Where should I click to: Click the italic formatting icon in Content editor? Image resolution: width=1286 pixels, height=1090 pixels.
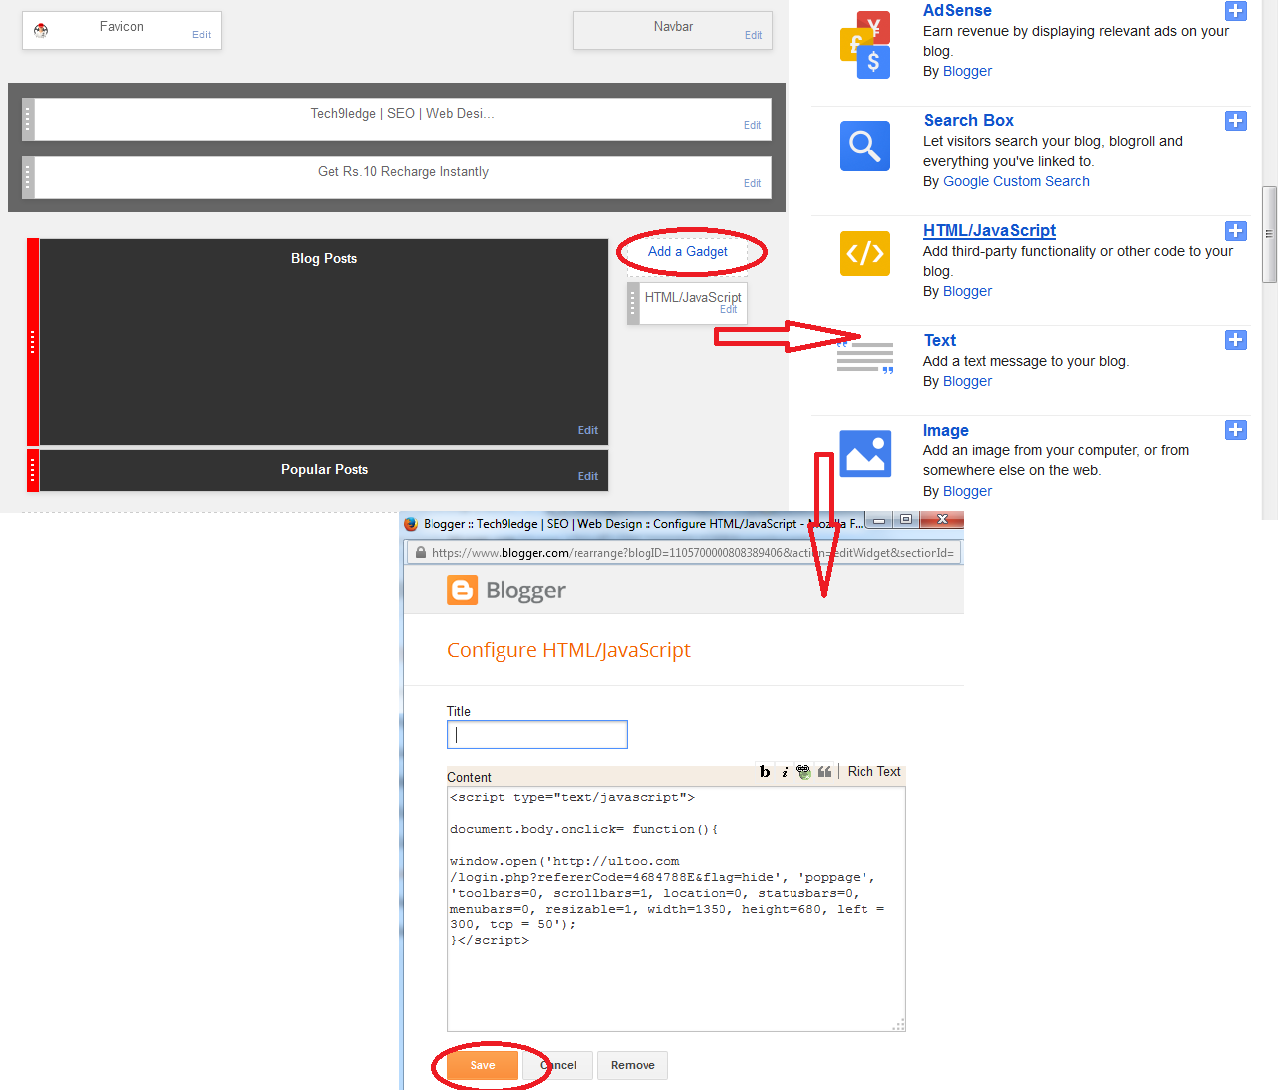pos(784,771)
